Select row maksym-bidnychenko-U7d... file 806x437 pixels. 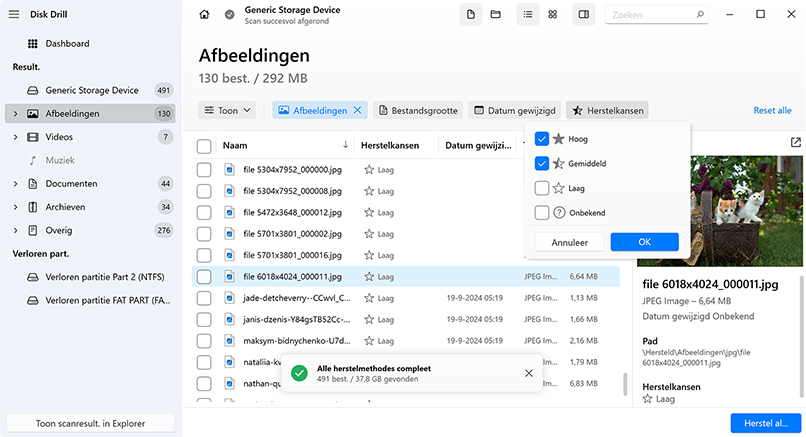[x=406, y=341]
